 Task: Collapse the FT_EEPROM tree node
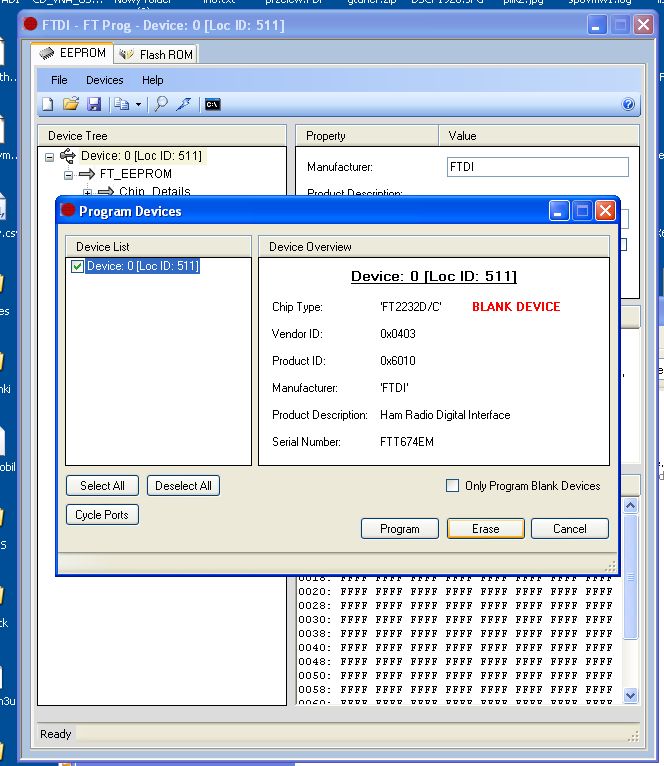point(68,175)
